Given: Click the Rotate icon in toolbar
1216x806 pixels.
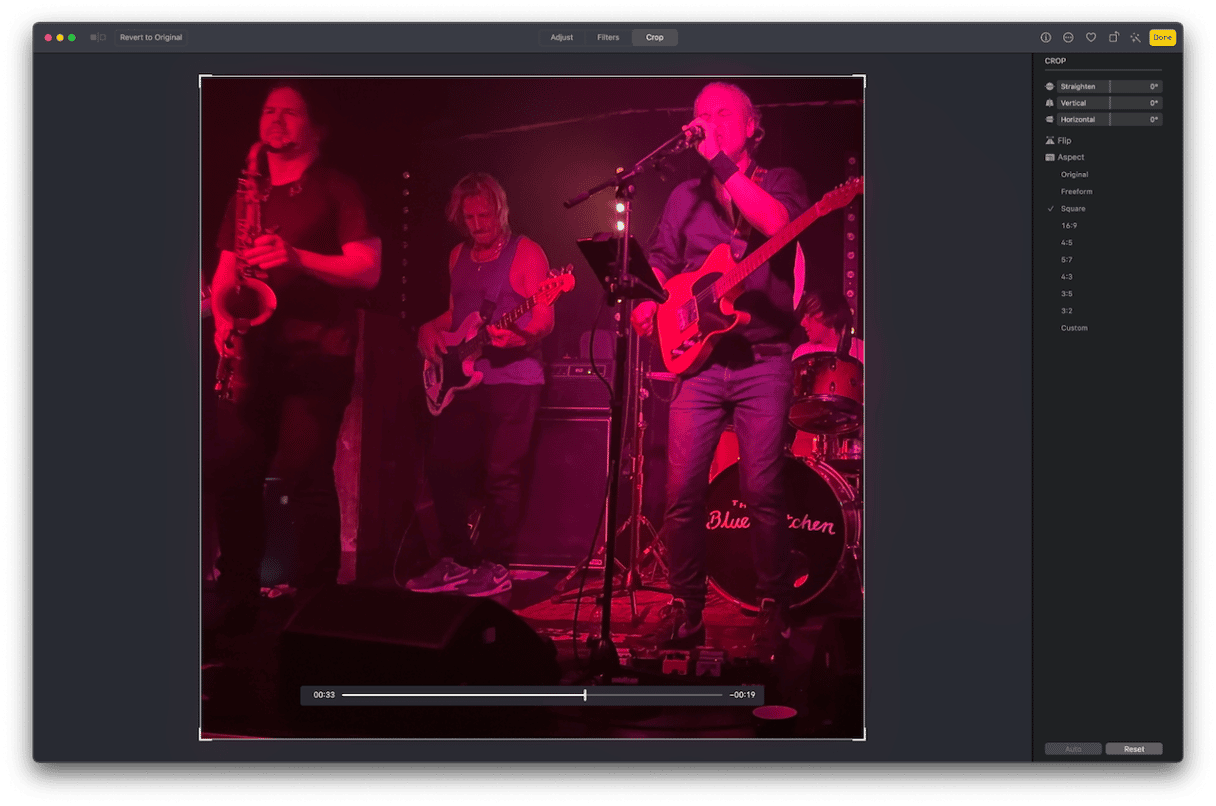Looking at the screenshot, I should coord(1113,37).
